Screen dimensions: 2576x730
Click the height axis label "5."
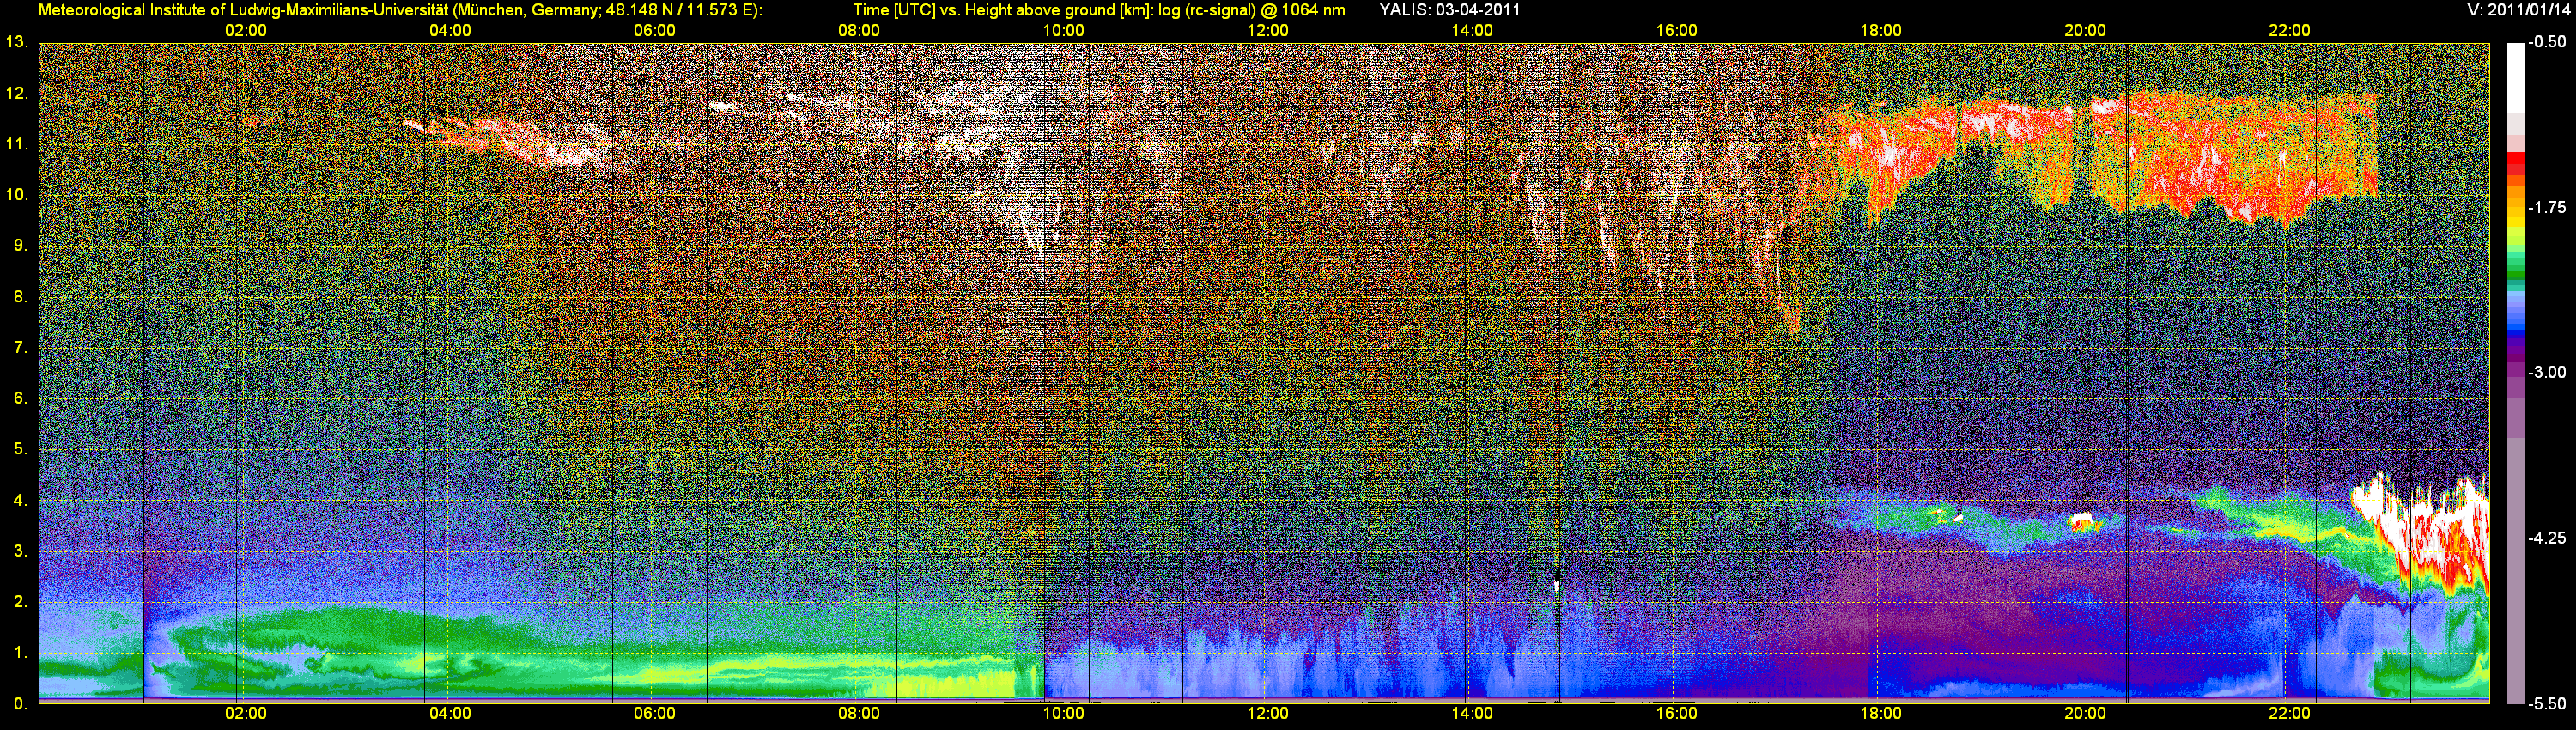(x=20, y=449)
